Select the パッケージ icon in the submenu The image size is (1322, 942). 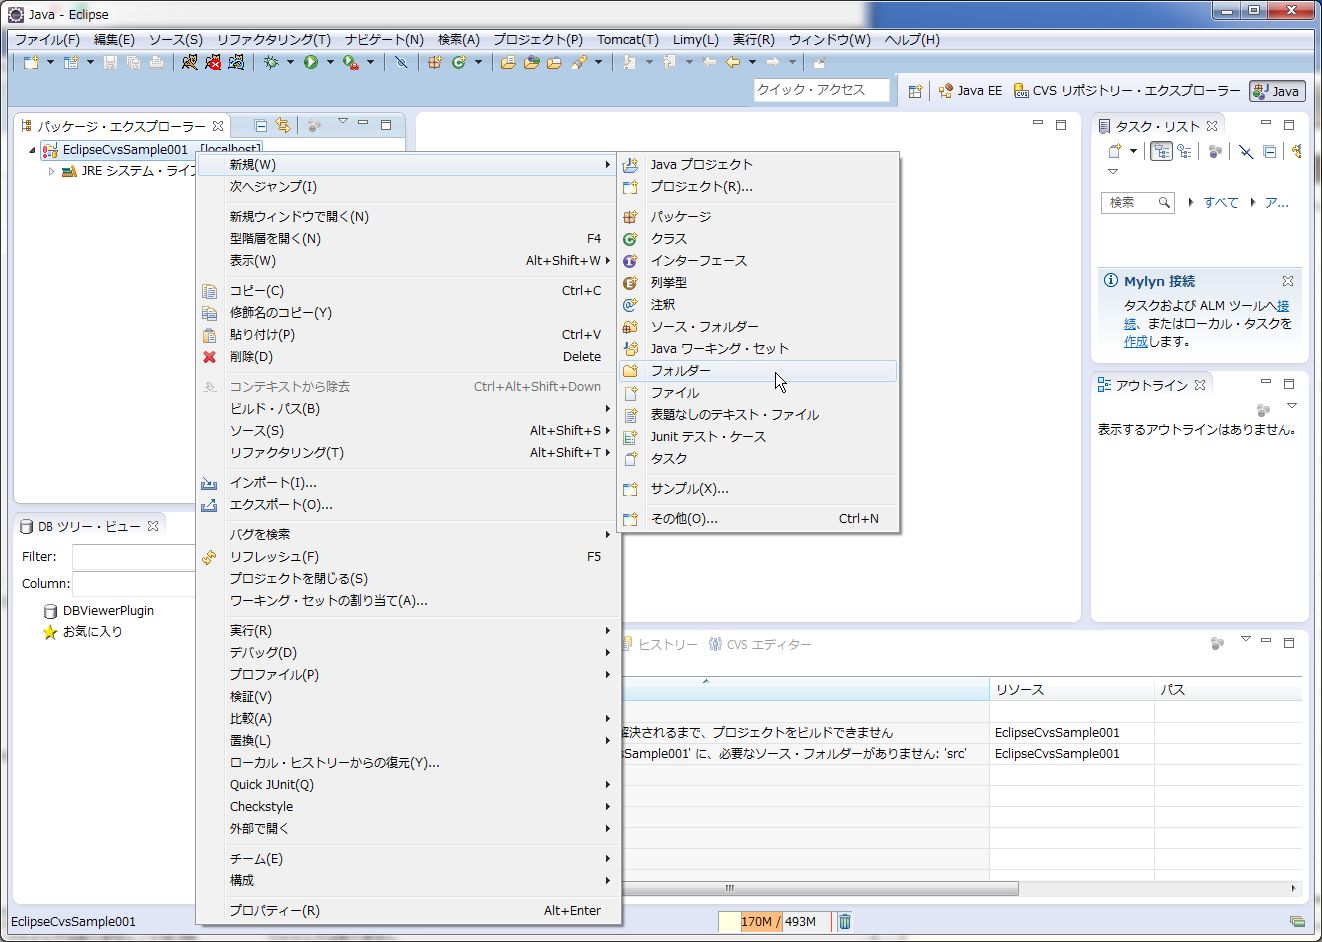pos(630,216)
